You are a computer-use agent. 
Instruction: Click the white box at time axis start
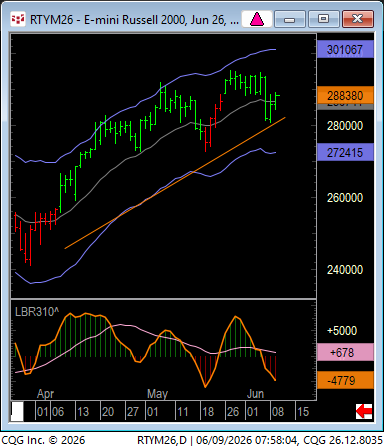pos(17,411)
